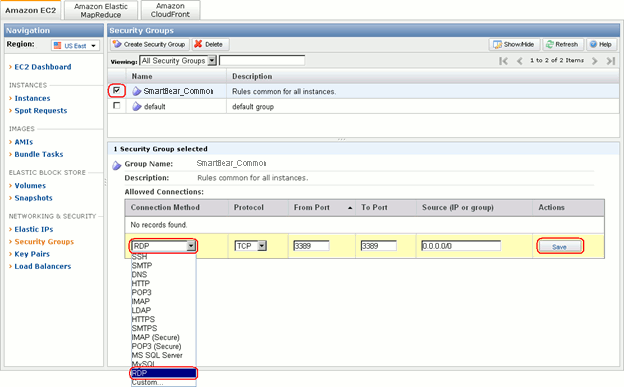
Task: Select POP3 in connection method list
Action: [x=163, y=292]
